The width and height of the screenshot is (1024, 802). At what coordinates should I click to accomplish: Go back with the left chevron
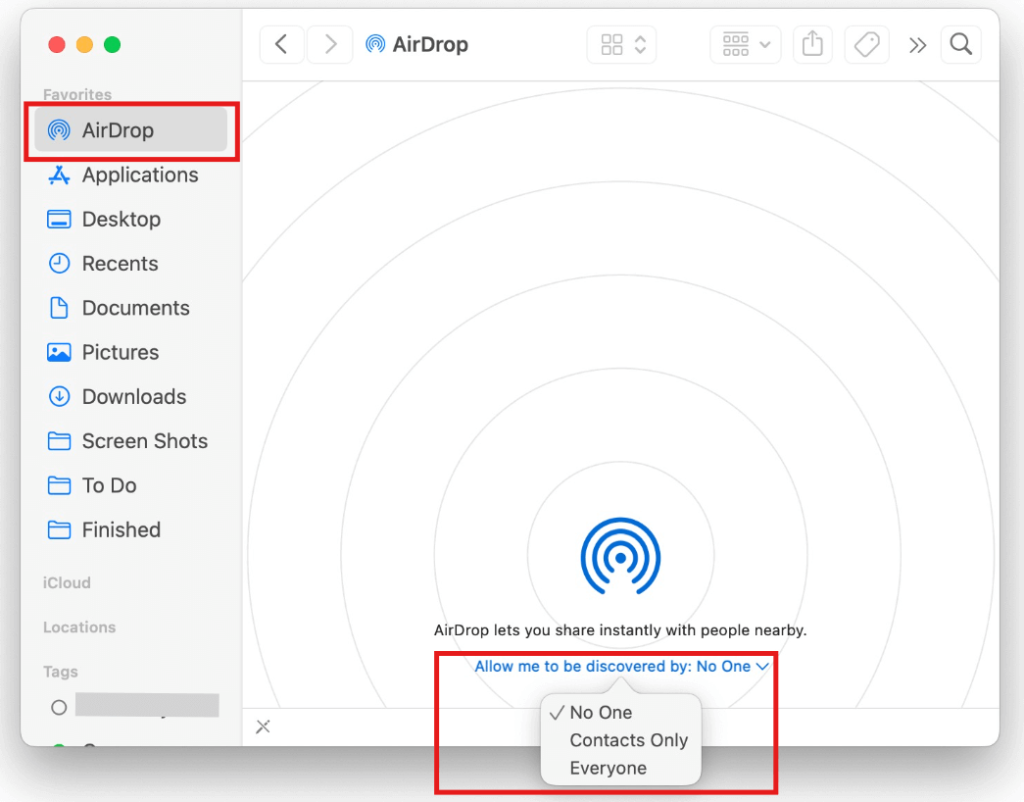tap(281, 44)
